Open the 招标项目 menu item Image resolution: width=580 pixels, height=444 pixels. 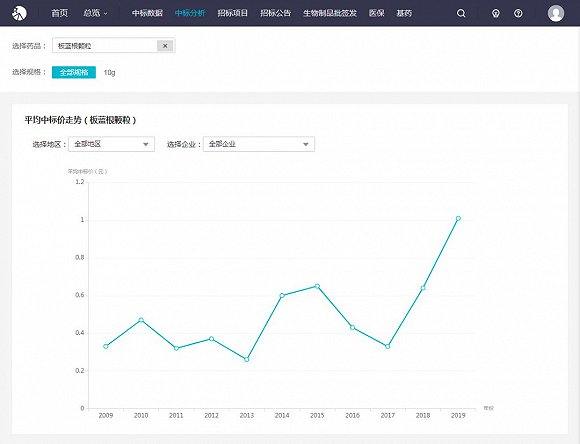pyautogui.click(x=233, y=13)
